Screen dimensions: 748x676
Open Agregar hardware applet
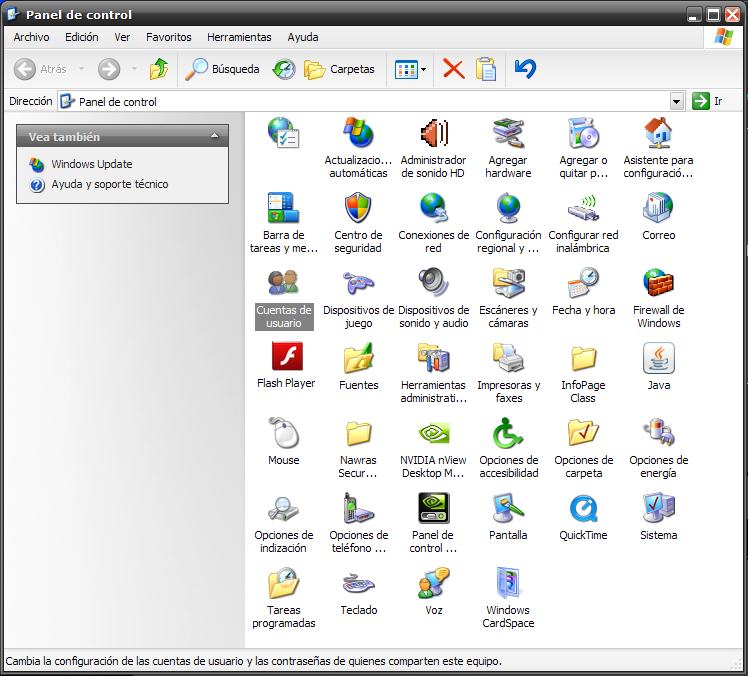[x=508, y=133]
